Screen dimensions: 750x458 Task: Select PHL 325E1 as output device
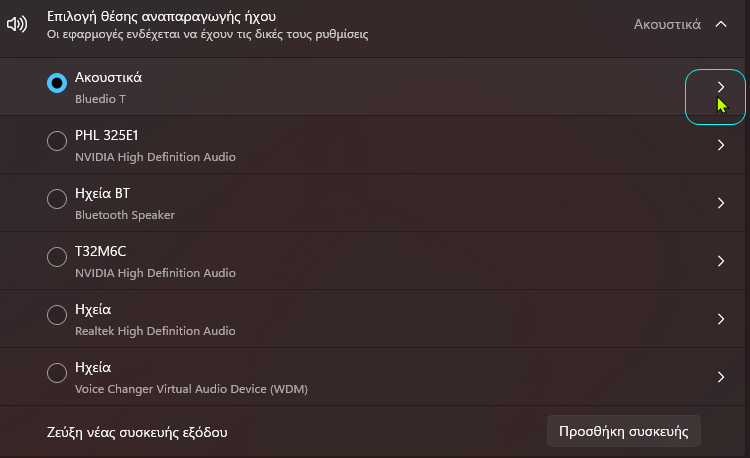pos(57,141)
